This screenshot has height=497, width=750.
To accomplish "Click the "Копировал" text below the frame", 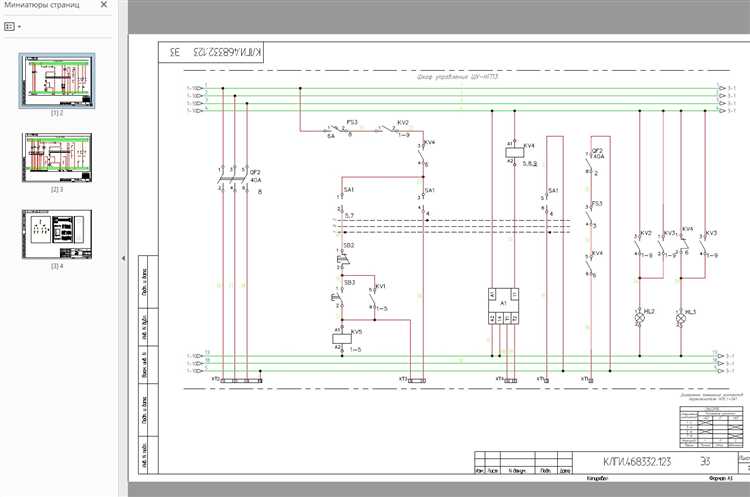I will pos(597,478).
